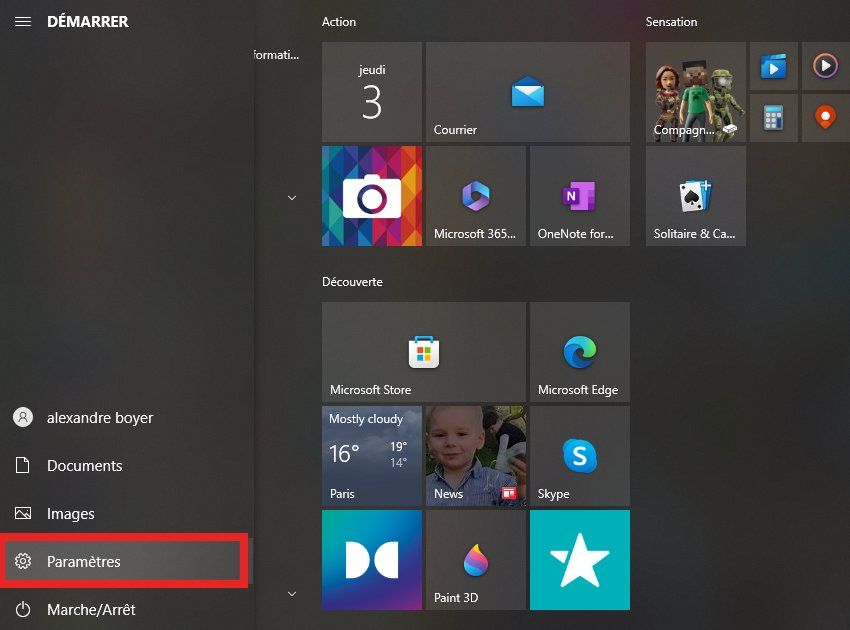Open the News tile with child photo
Image resolution: width=850 pixels, height=630 pixels.
tap(476, 456)
